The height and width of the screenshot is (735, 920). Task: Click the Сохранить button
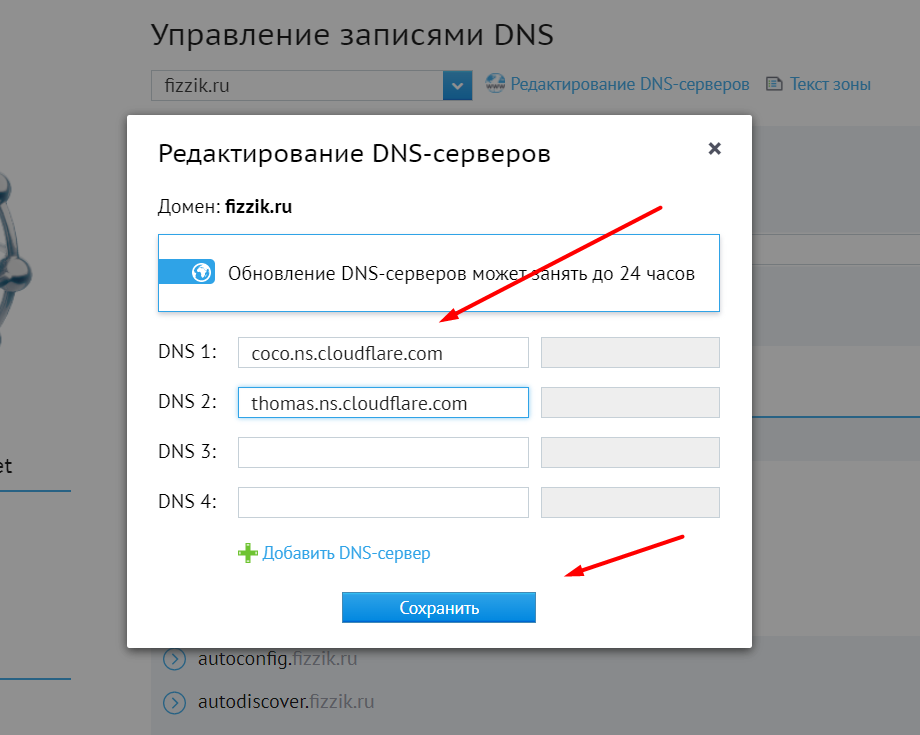(x=439, y=607)
